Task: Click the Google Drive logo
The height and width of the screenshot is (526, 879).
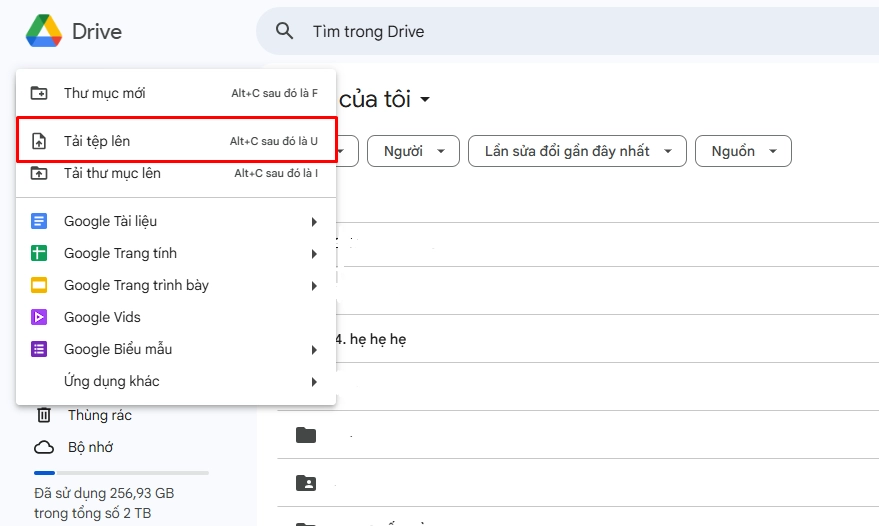Action: tap(44, 31)
